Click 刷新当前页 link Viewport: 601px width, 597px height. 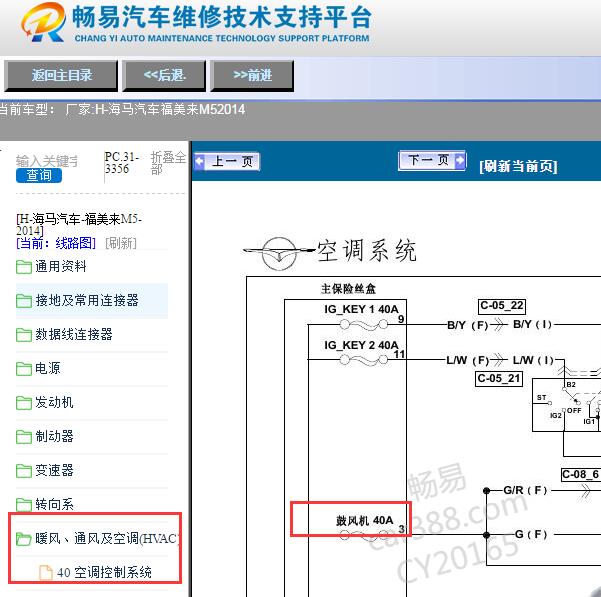[518, 166]
